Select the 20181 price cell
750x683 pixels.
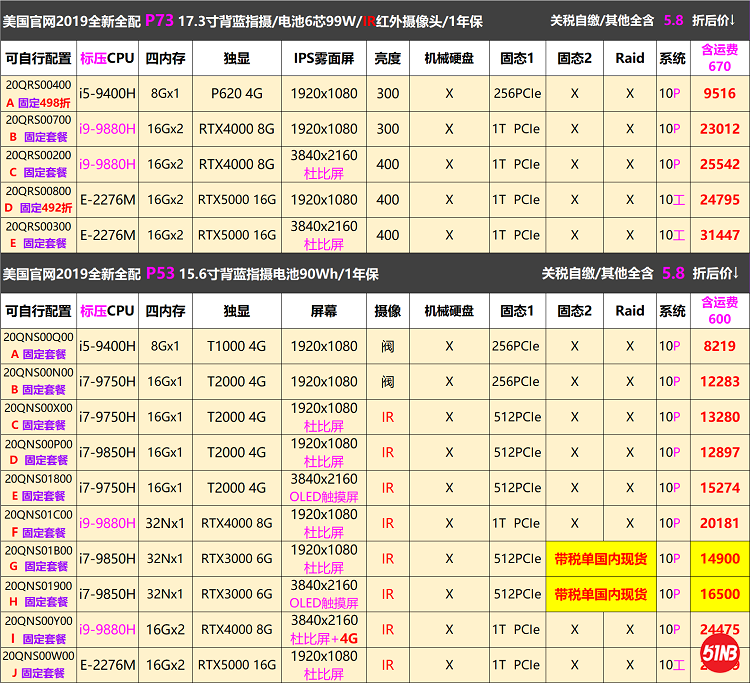click(x=719, y=523)
